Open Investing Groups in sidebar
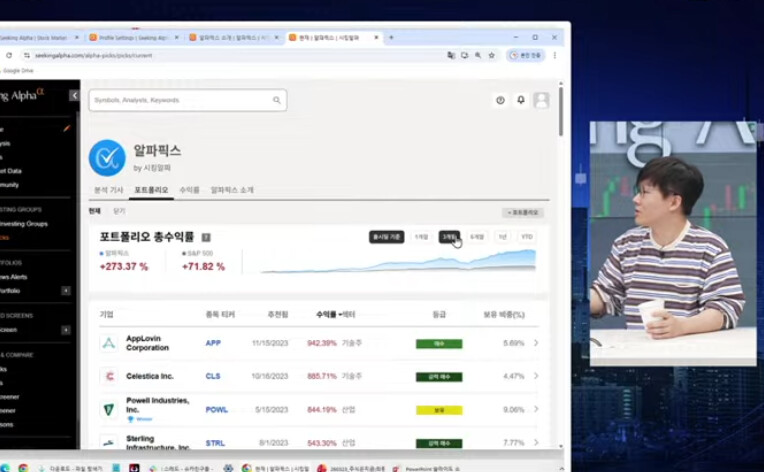Image resolution: width=764 pixels, height=472 pixels. click(x=24, y=224)
